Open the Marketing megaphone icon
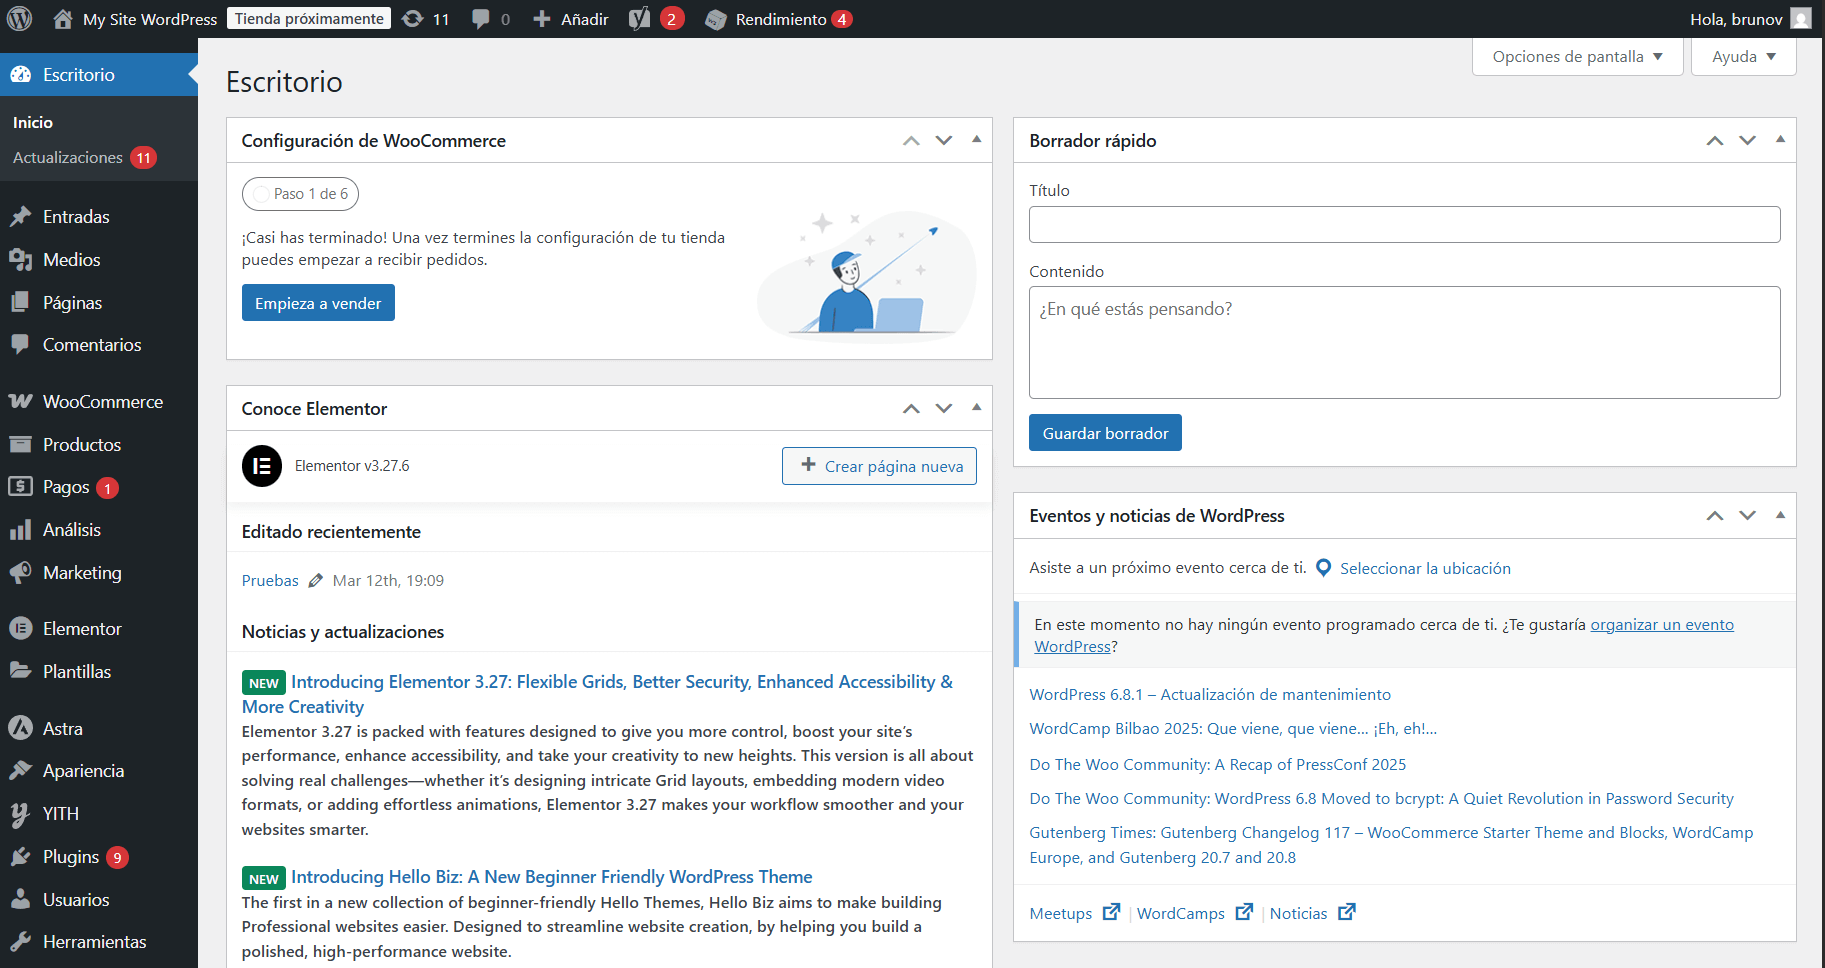 [20, 572]
